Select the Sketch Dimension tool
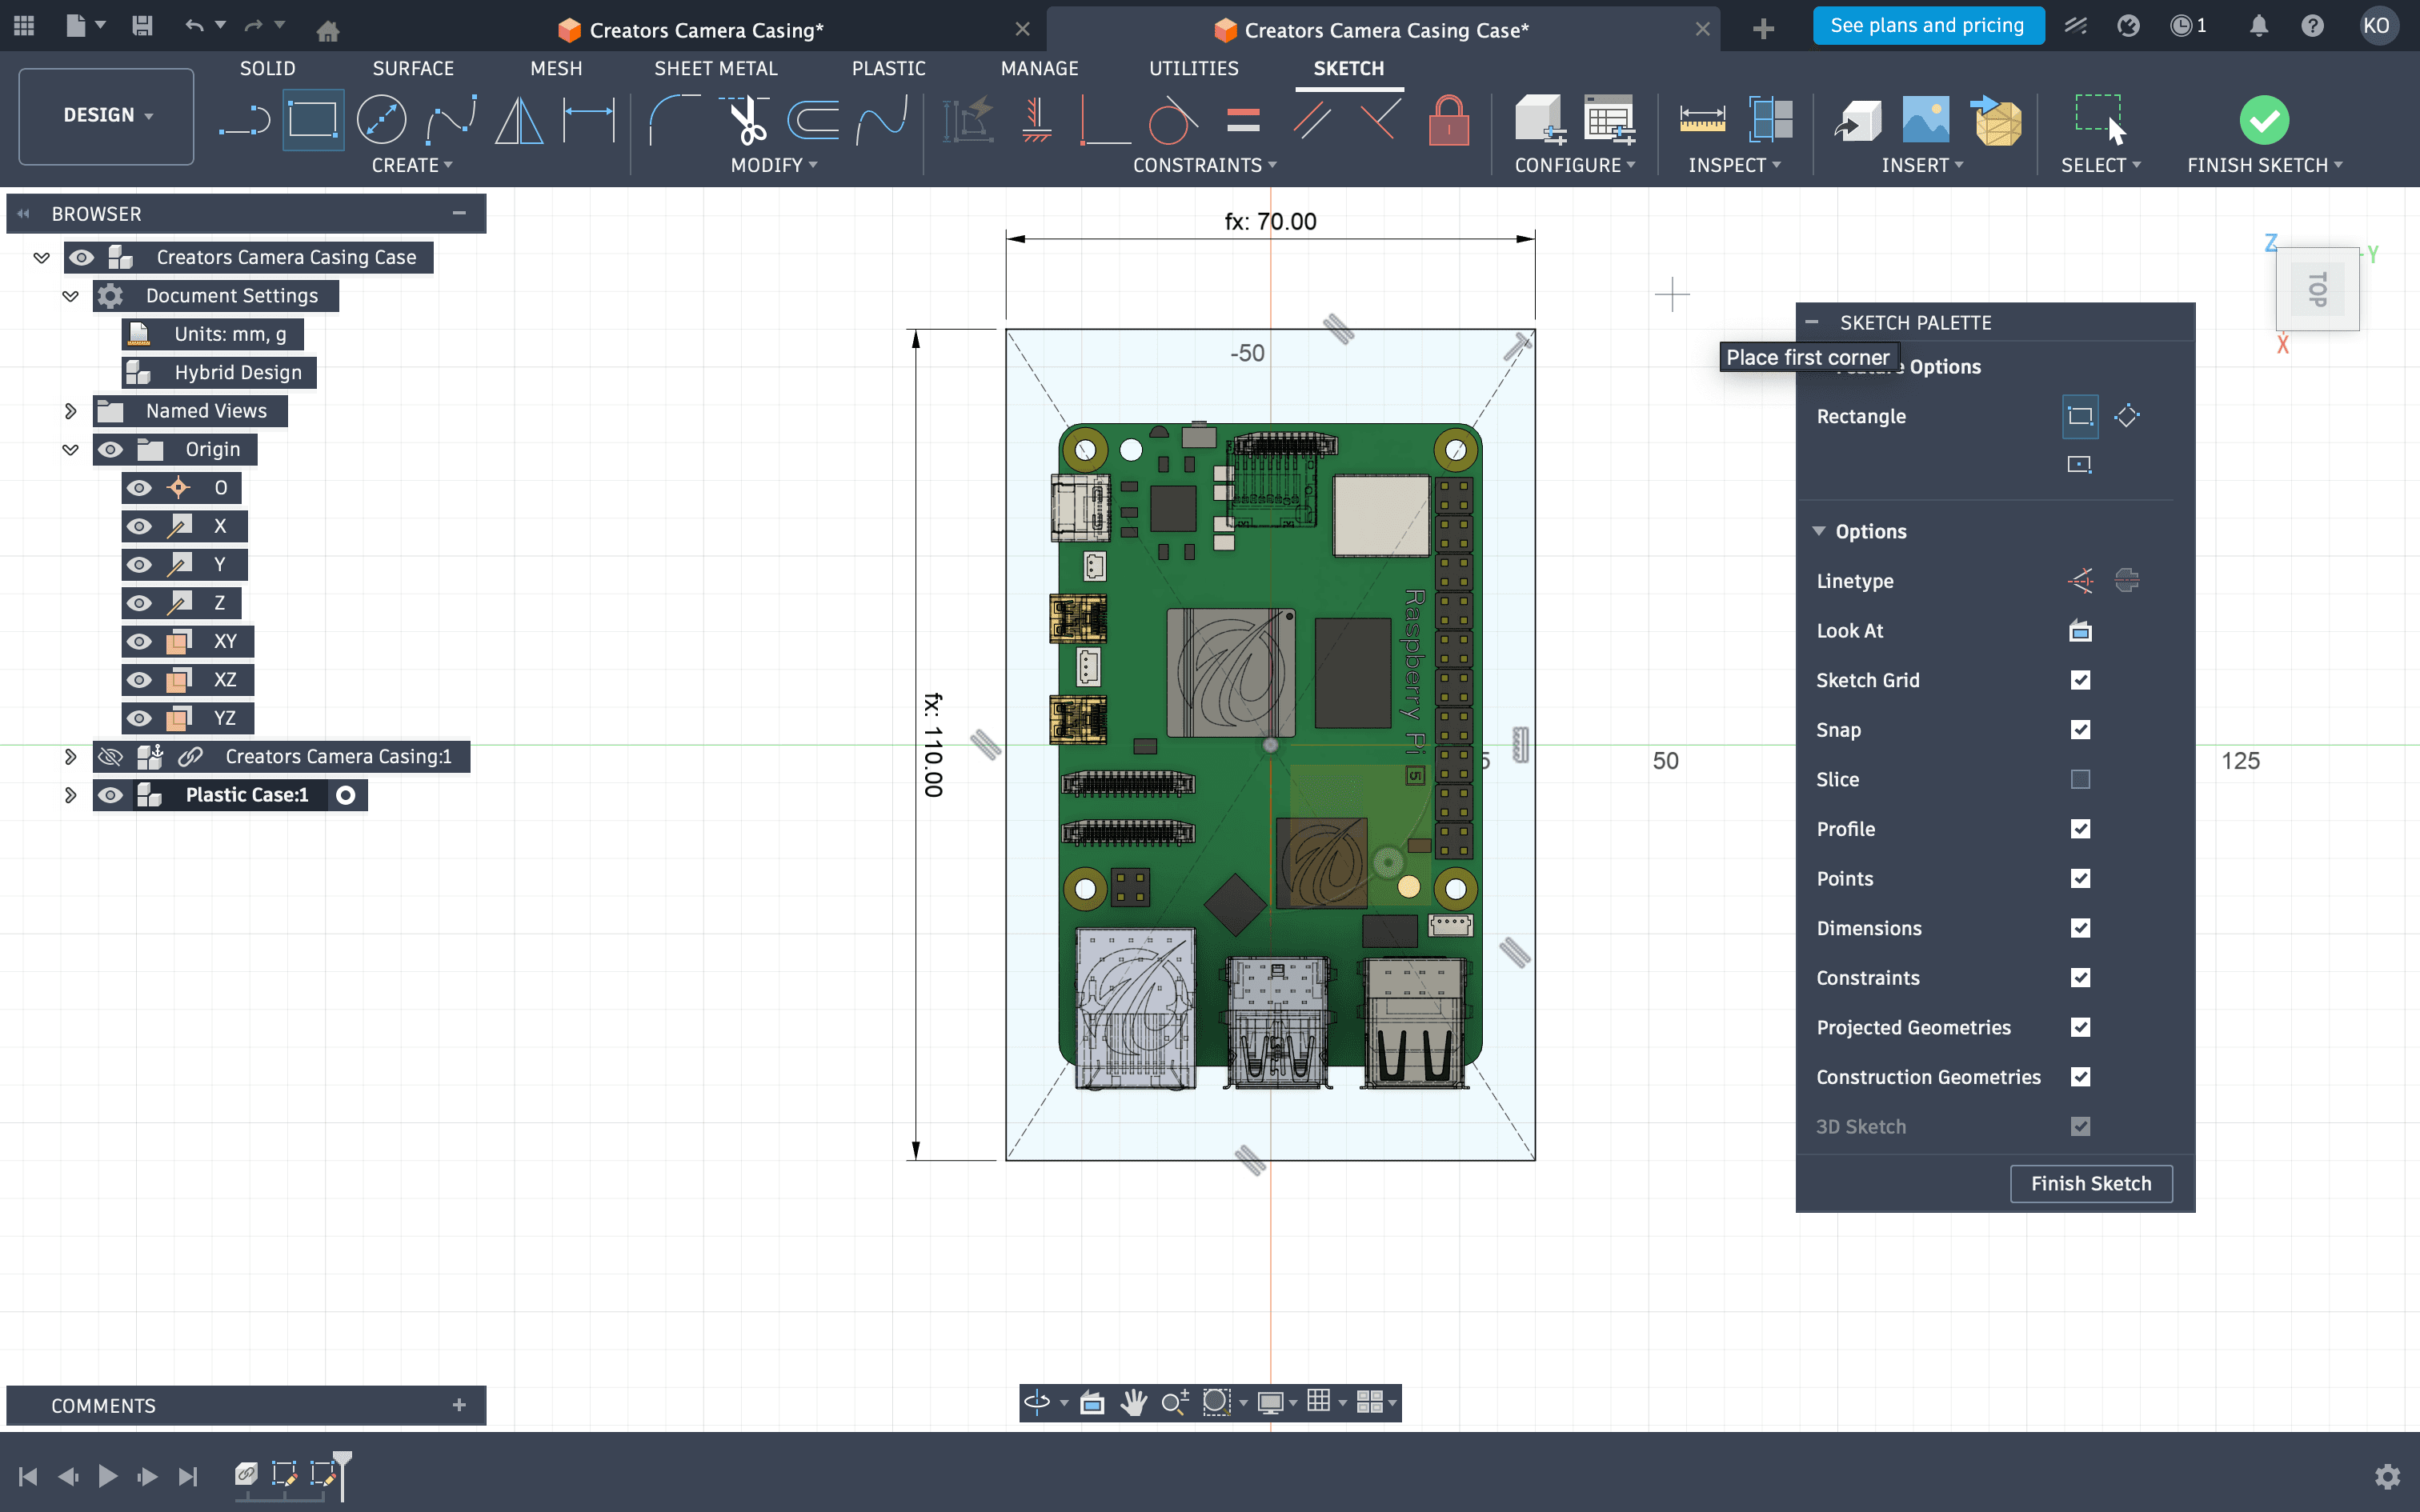 click(x=589, y=121)
